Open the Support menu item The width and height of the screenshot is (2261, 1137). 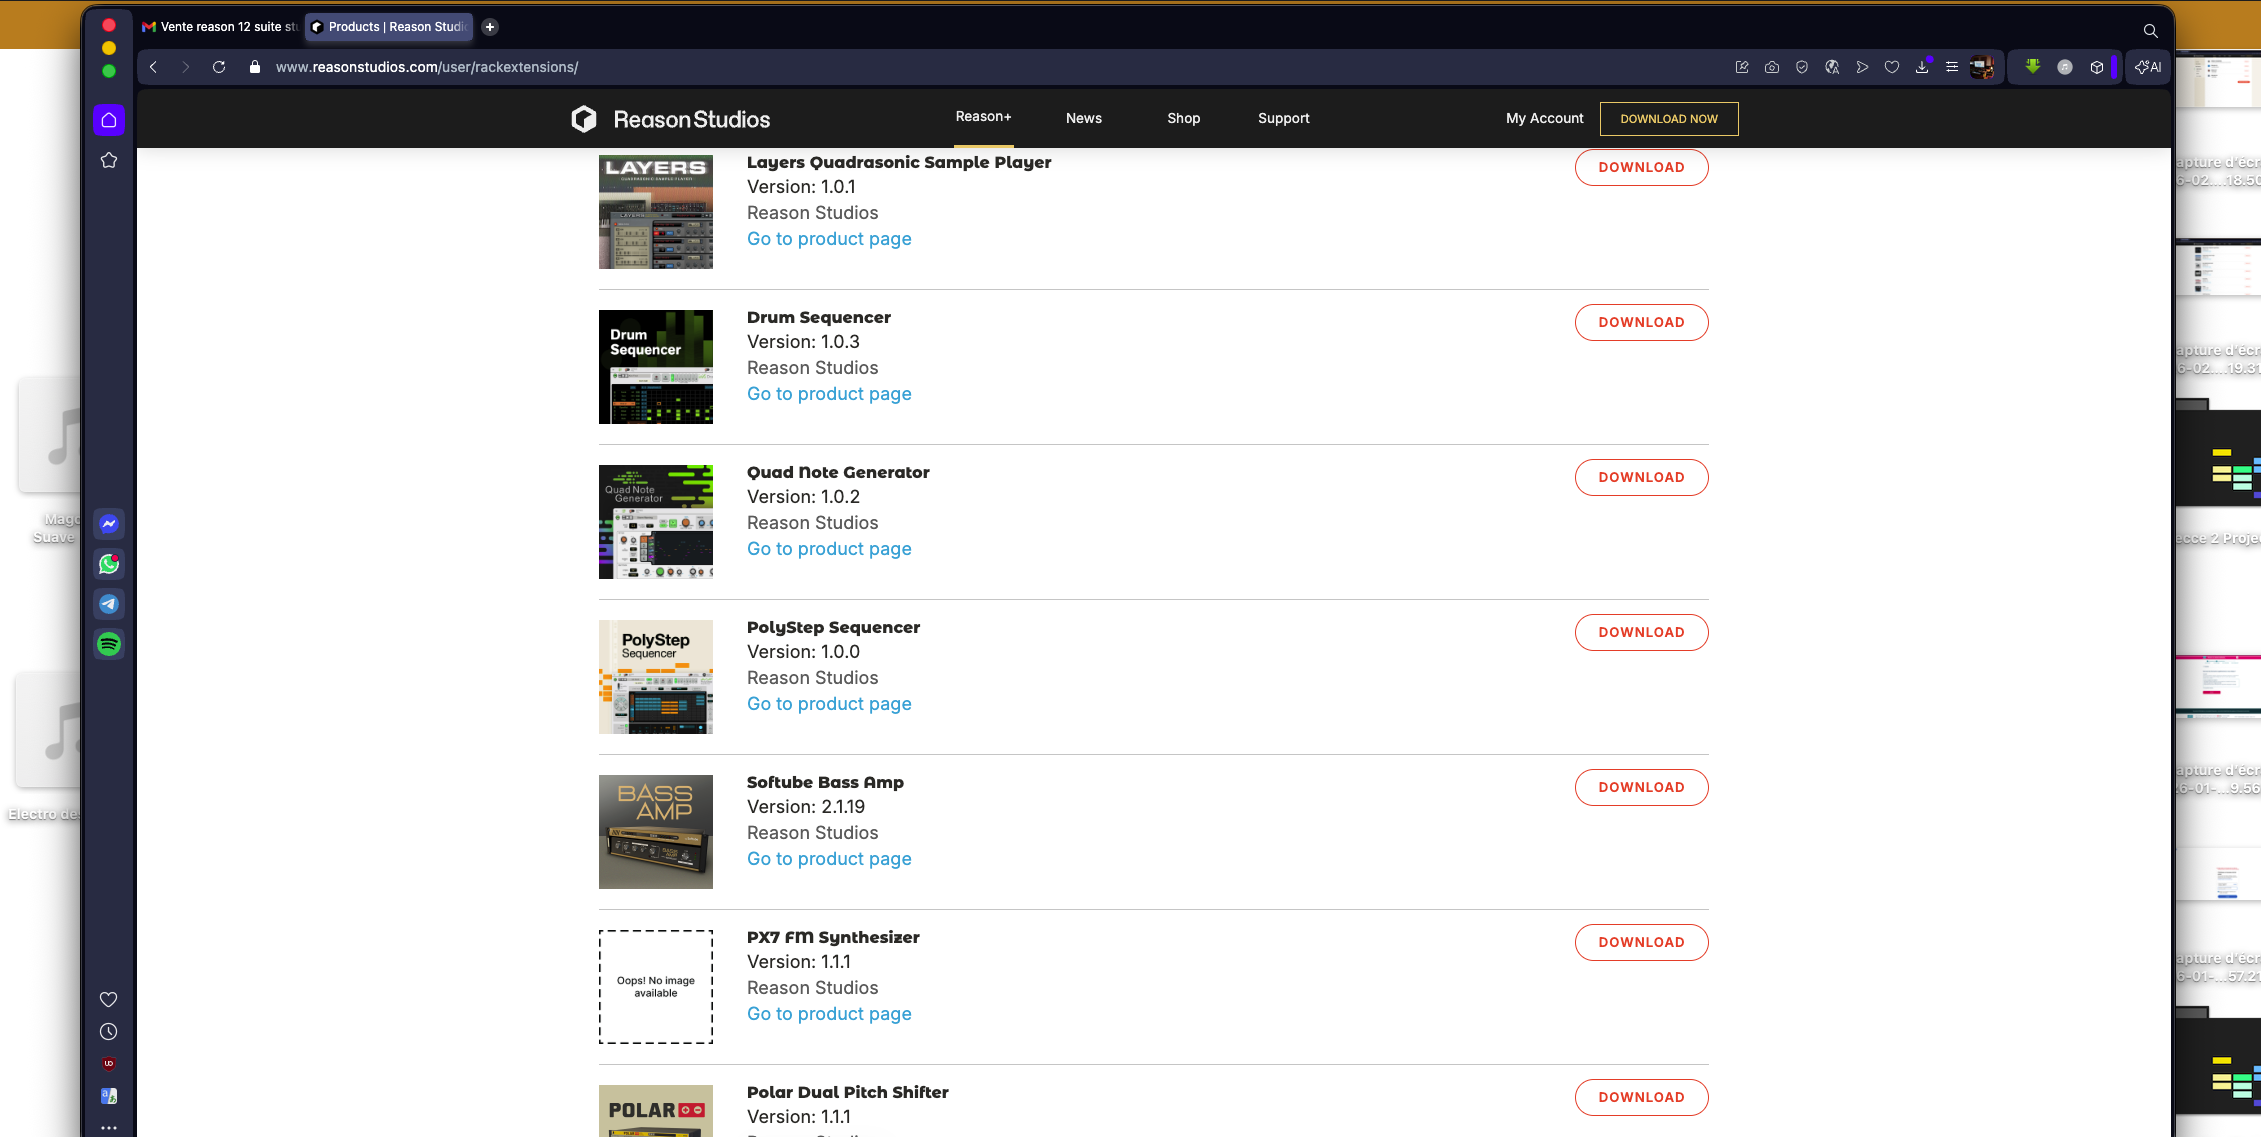click(1284, 118)
